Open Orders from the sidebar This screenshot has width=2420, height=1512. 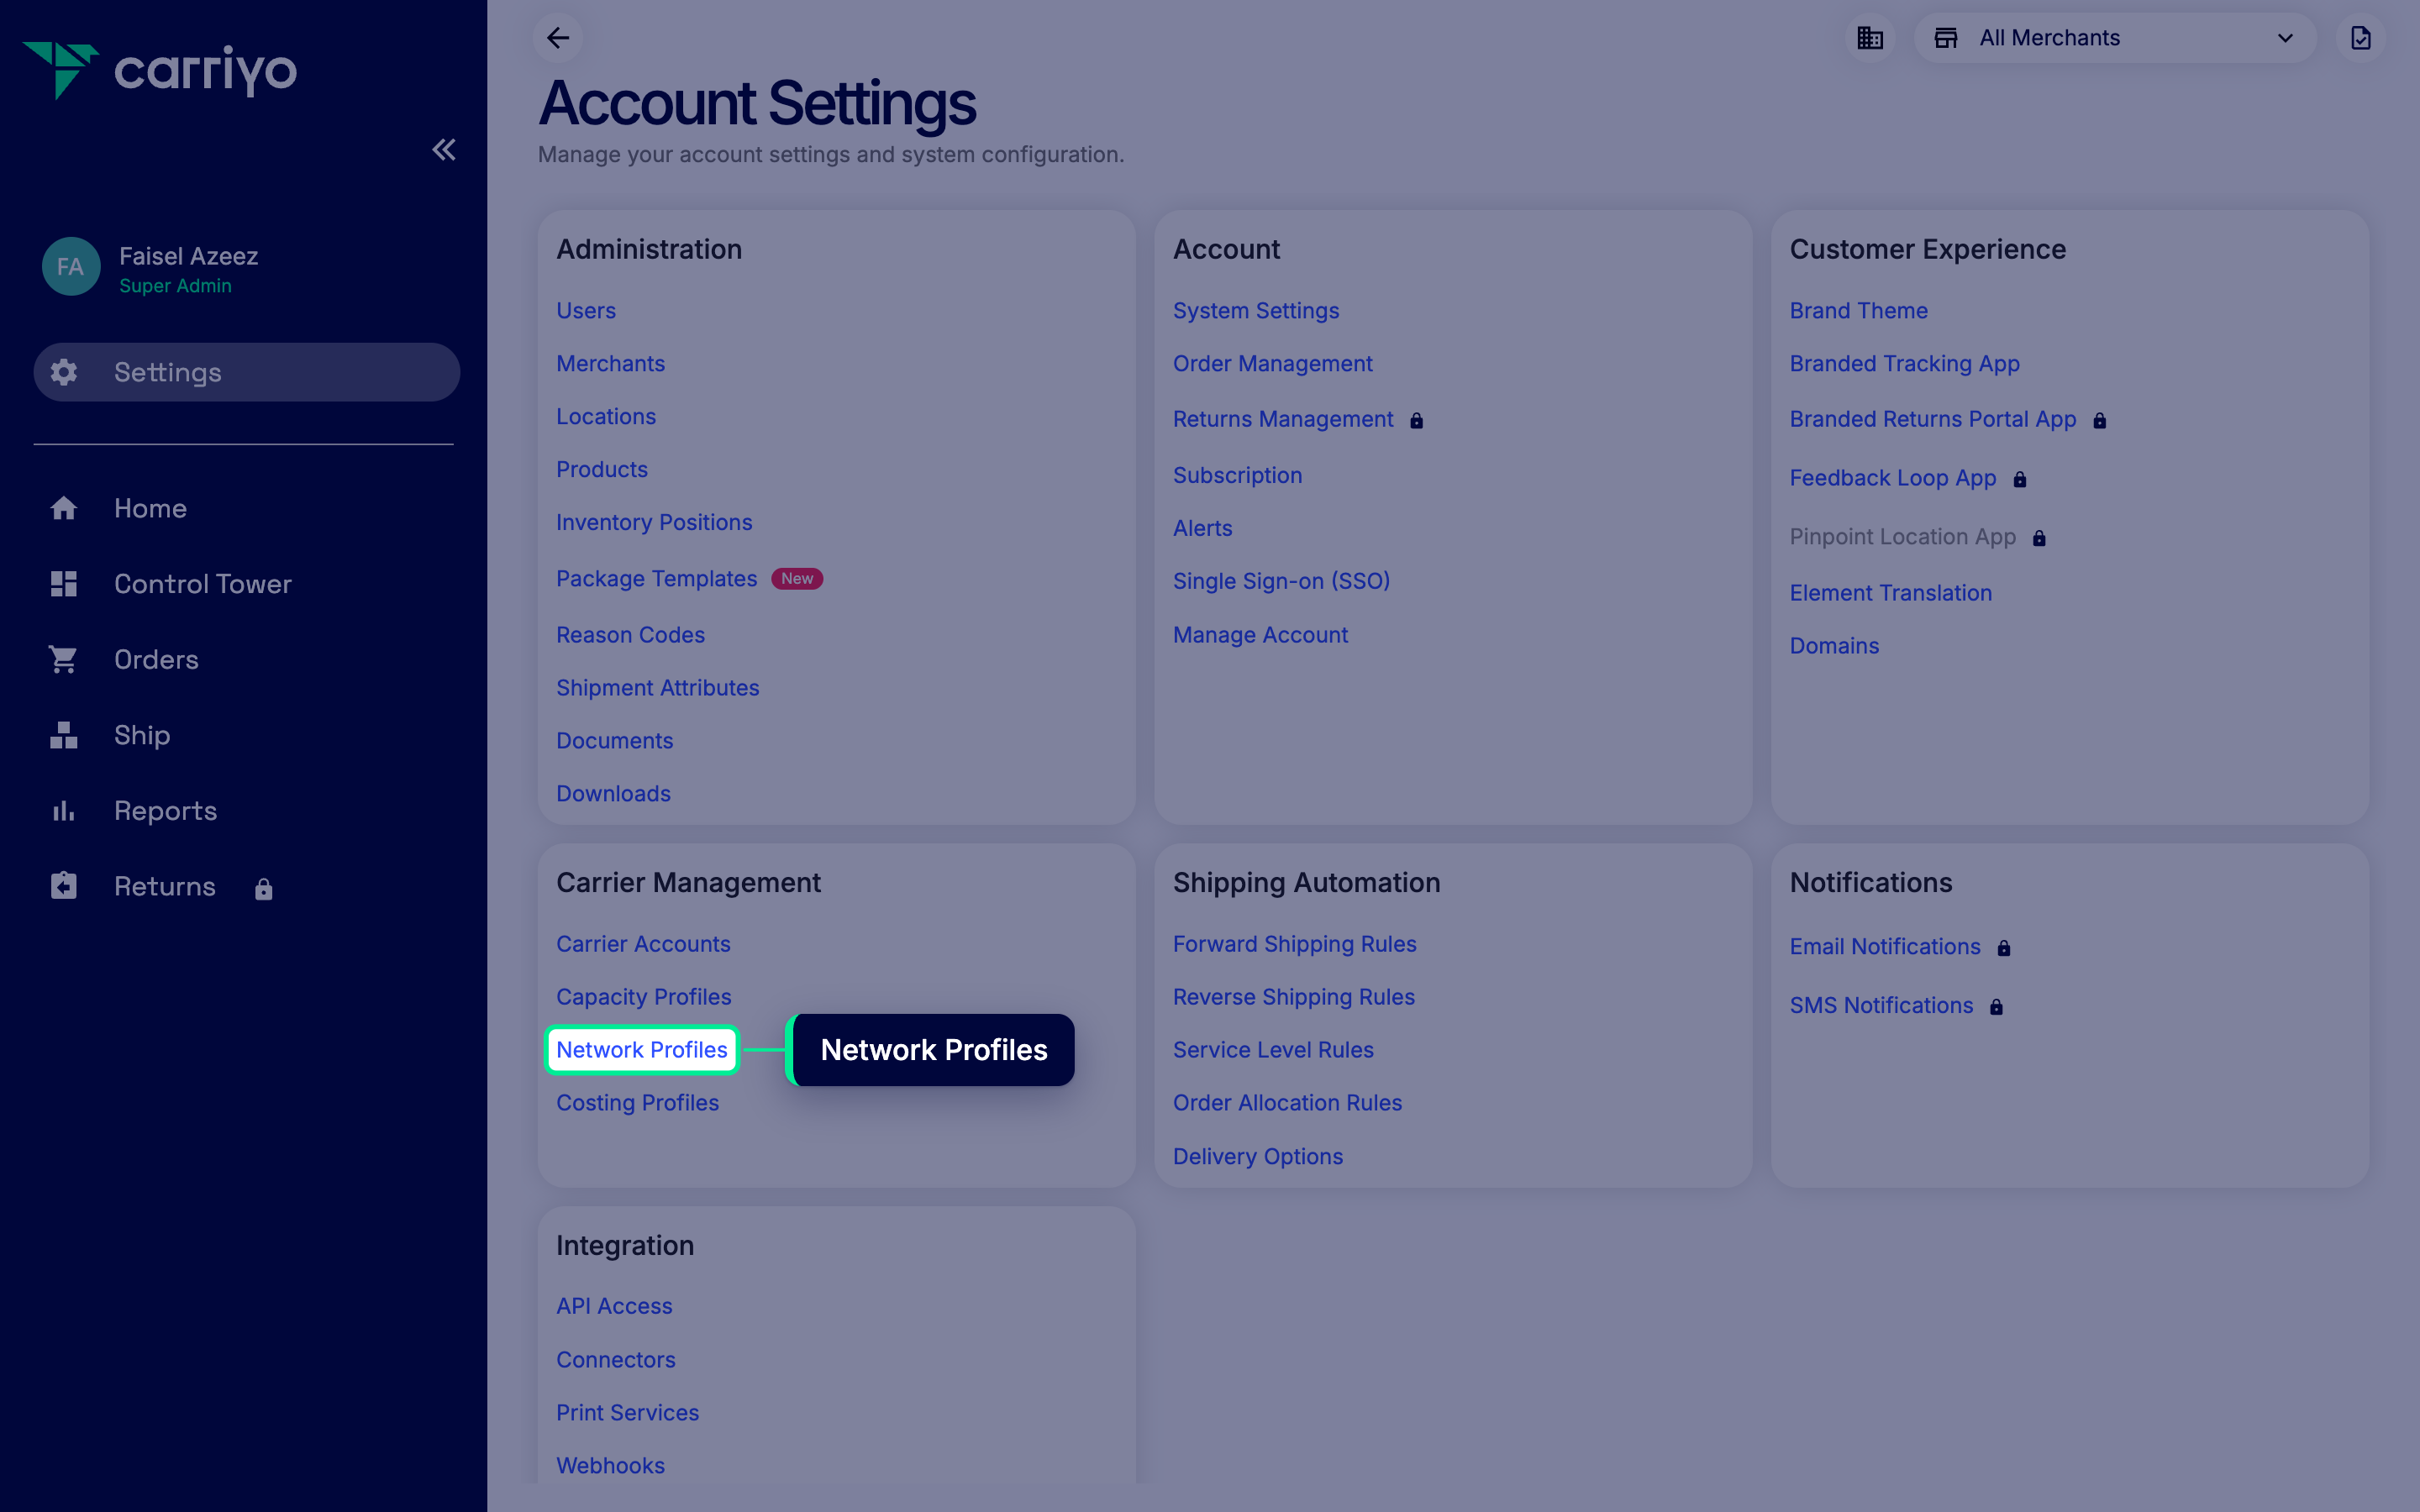tap(156, 660)
